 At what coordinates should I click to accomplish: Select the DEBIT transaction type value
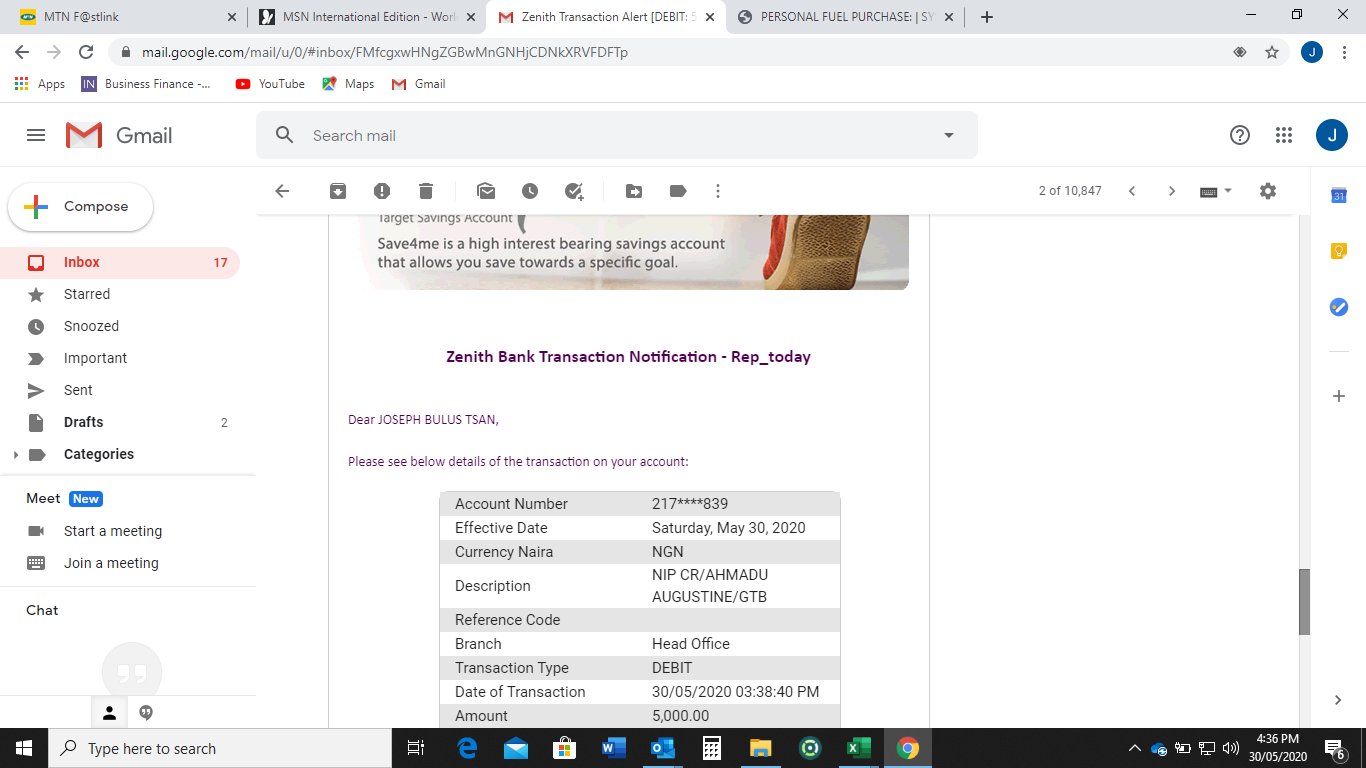[672, 668]
